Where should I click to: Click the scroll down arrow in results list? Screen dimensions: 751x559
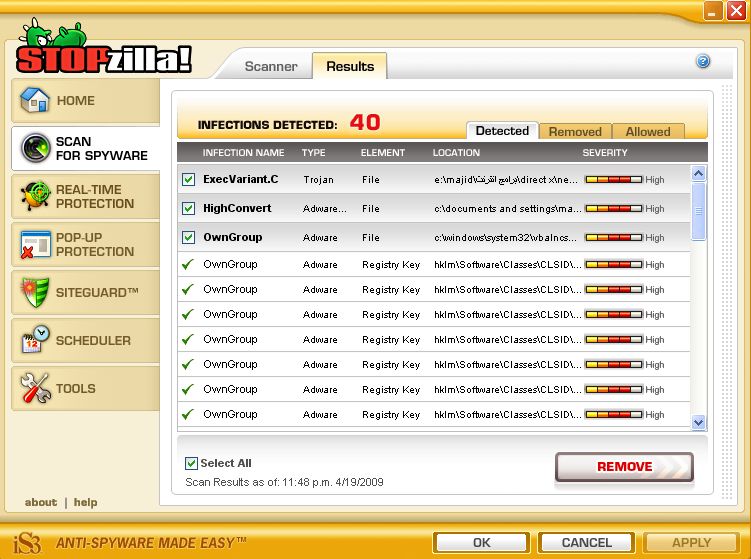click(698, 422)
